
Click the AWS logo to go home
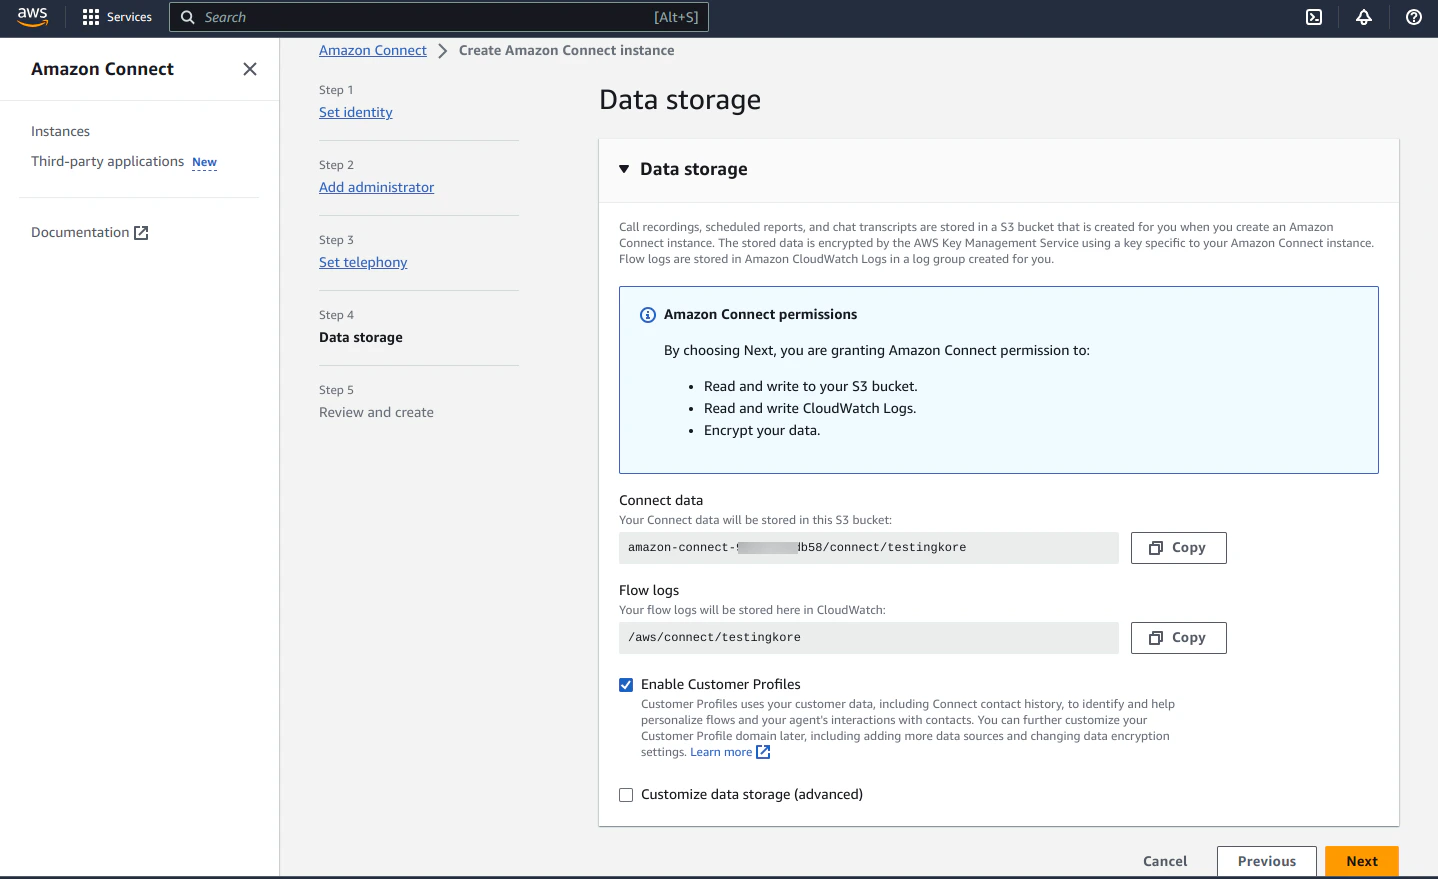tap(31, 17)
